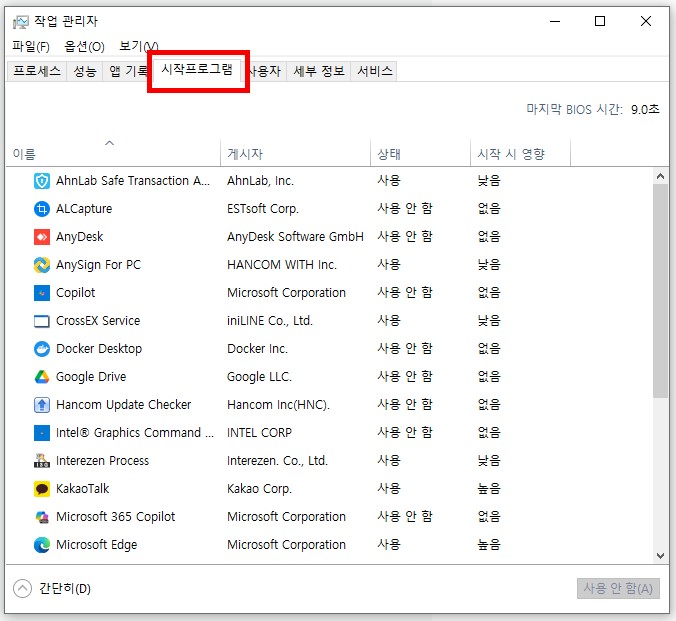Click the INTEL CORP publisher cell
676x621 pixels.
point(260,433)
